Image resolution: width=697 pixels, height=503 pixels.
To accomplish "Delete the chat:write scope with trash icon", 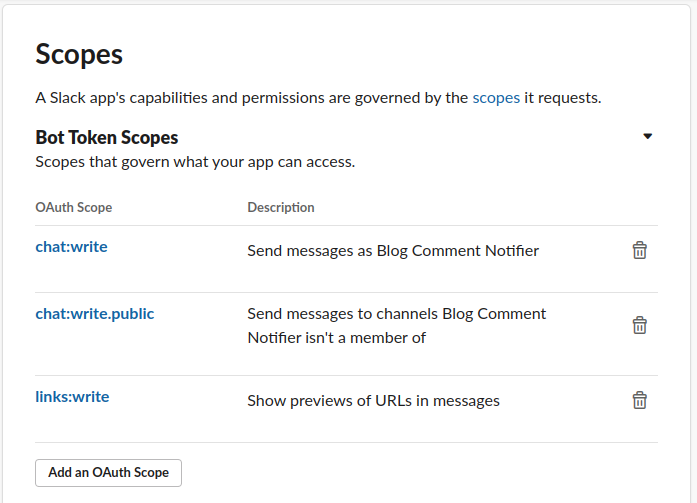I will pyautogui.click(x=639, y=250).
